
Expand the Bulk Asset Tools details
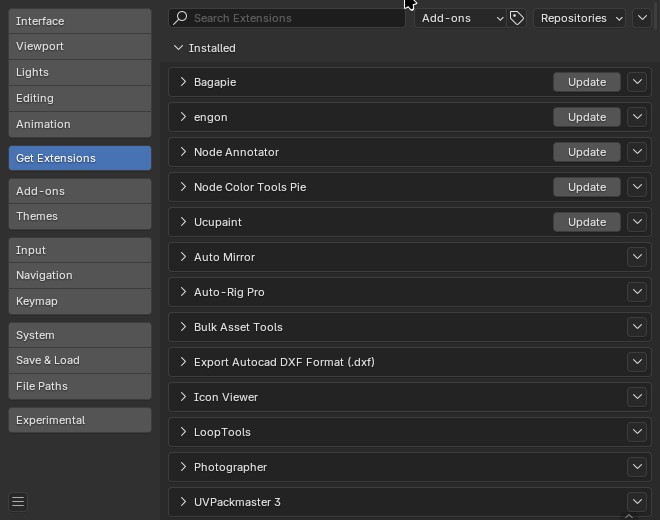pos(183,326)
